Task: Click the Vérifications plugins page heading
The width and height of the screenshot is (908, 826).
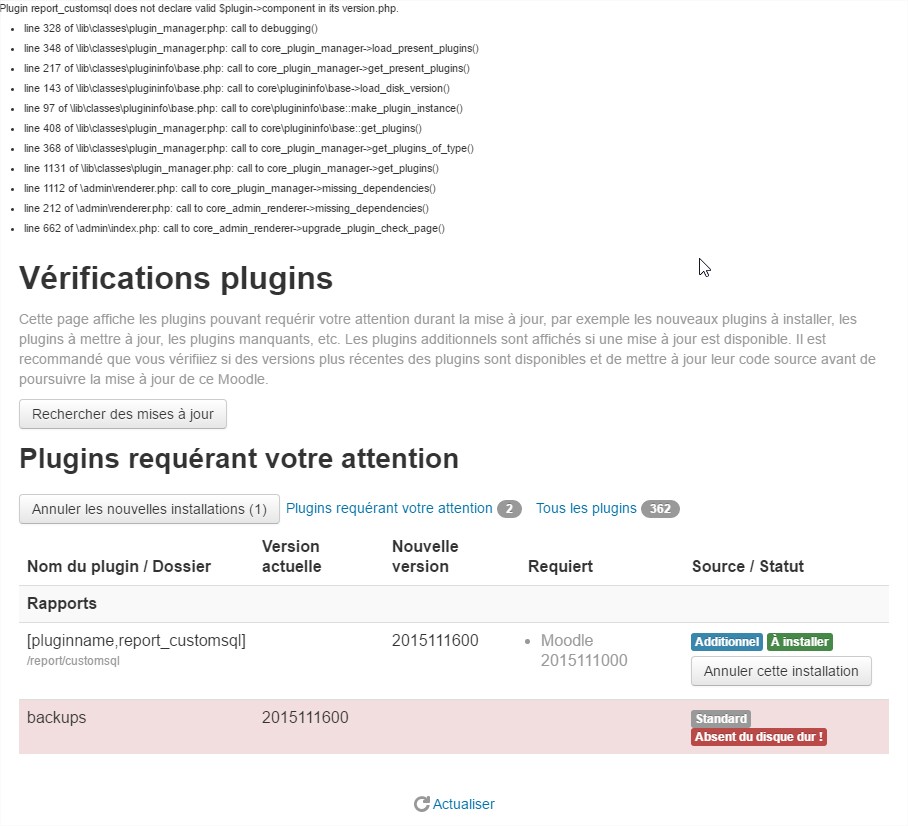Action: click(176, 278)
